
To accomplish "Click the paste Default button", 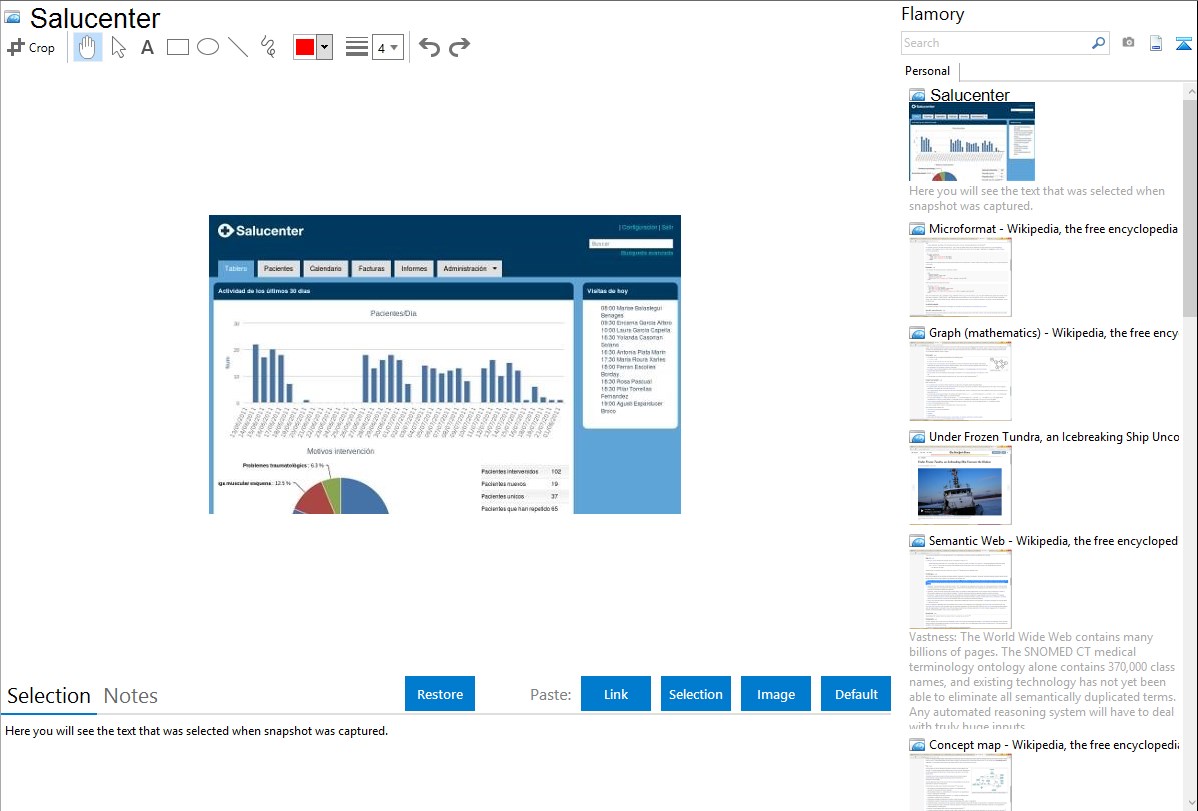I will pos(856,694).
